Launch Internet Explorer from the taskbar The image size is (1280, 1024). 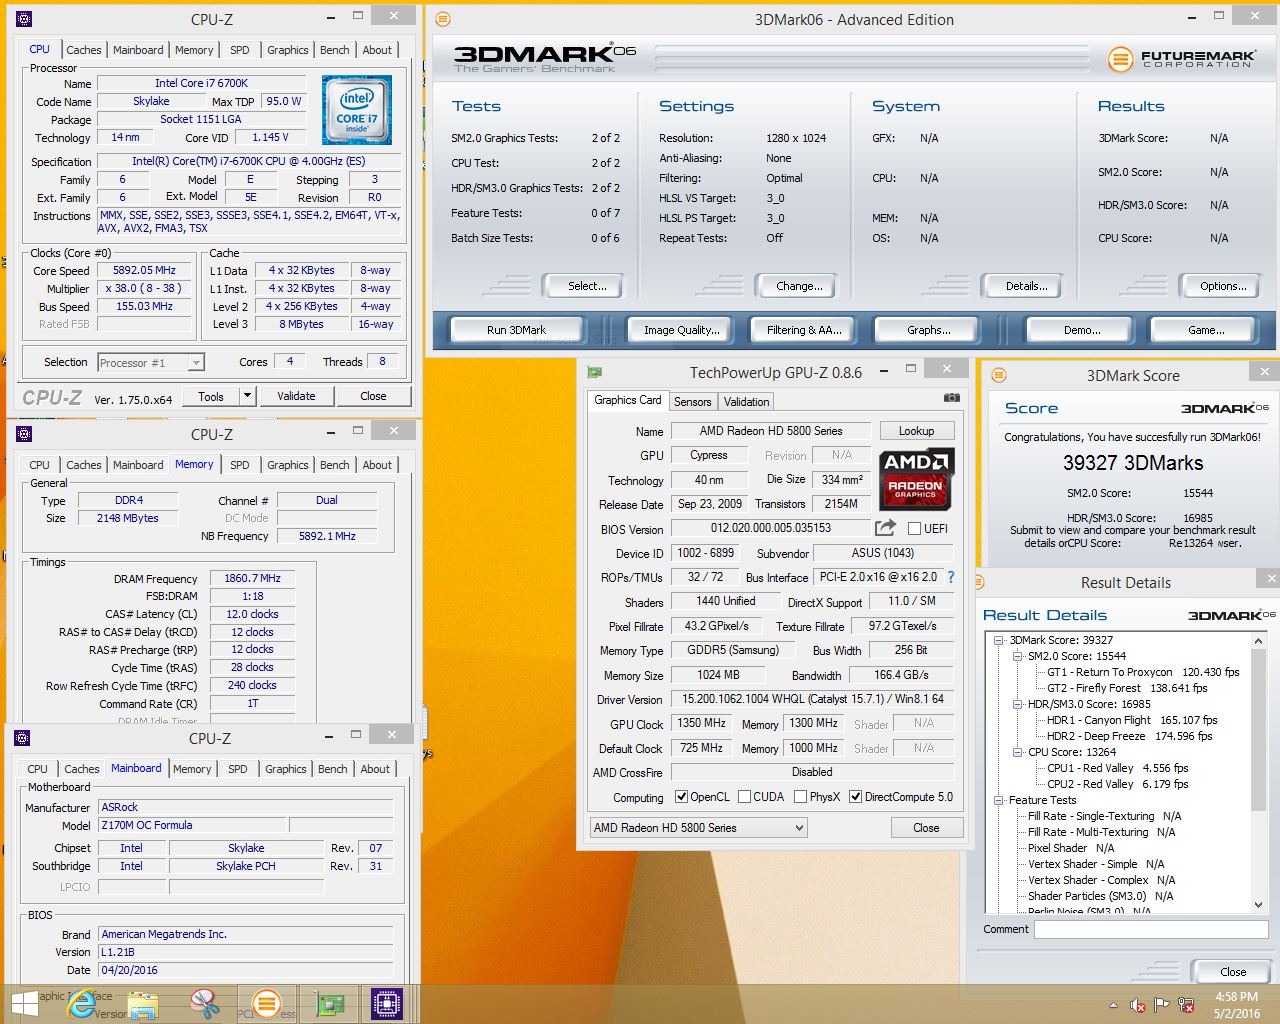coord(81,1004)
